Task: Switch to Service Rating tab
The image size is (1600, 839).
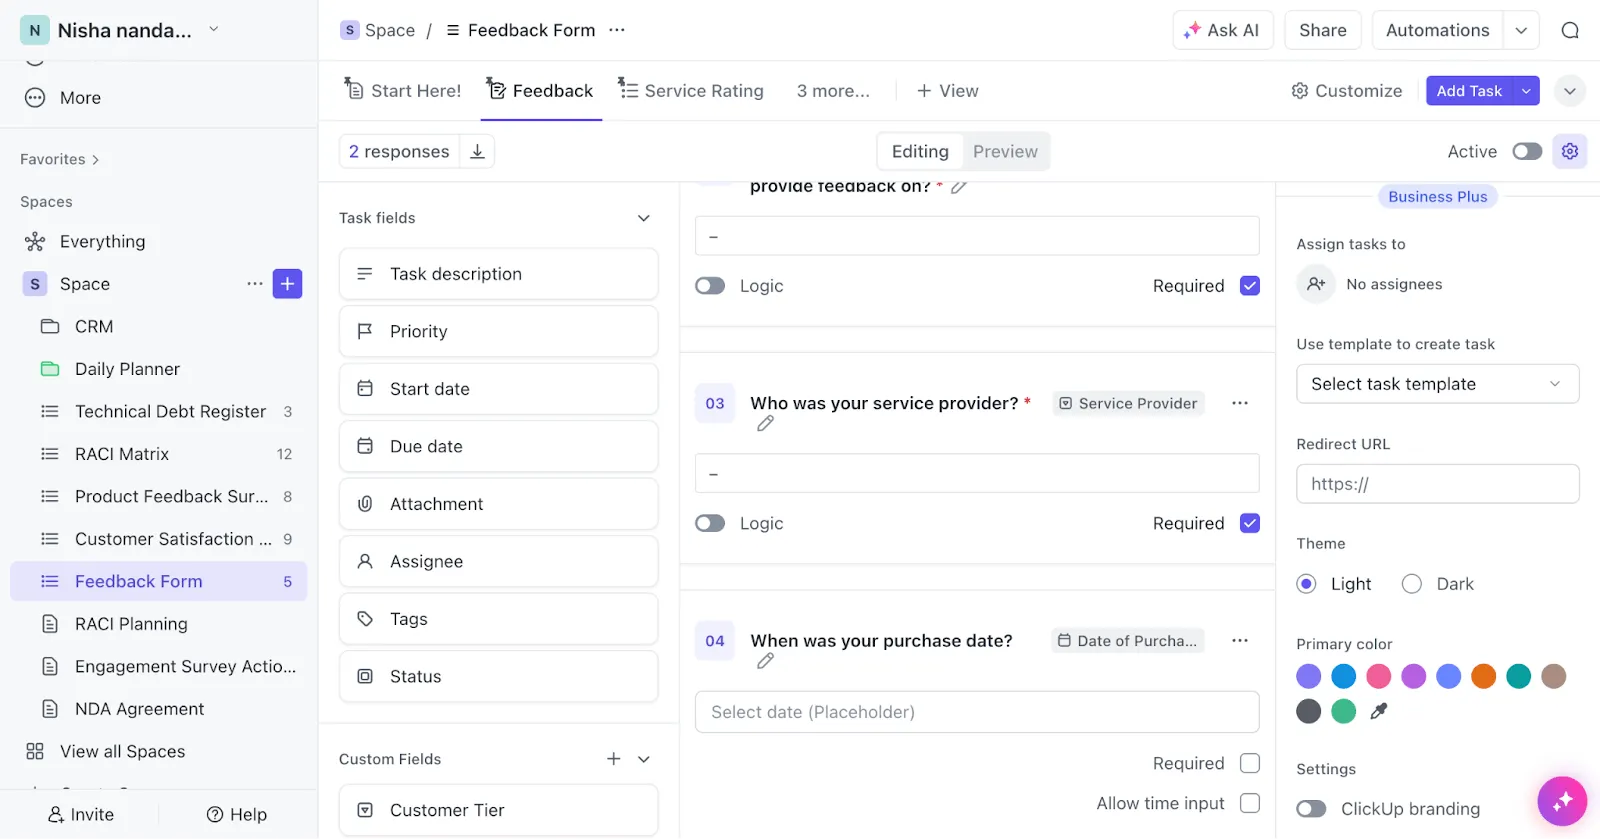Action: point(690,91)
